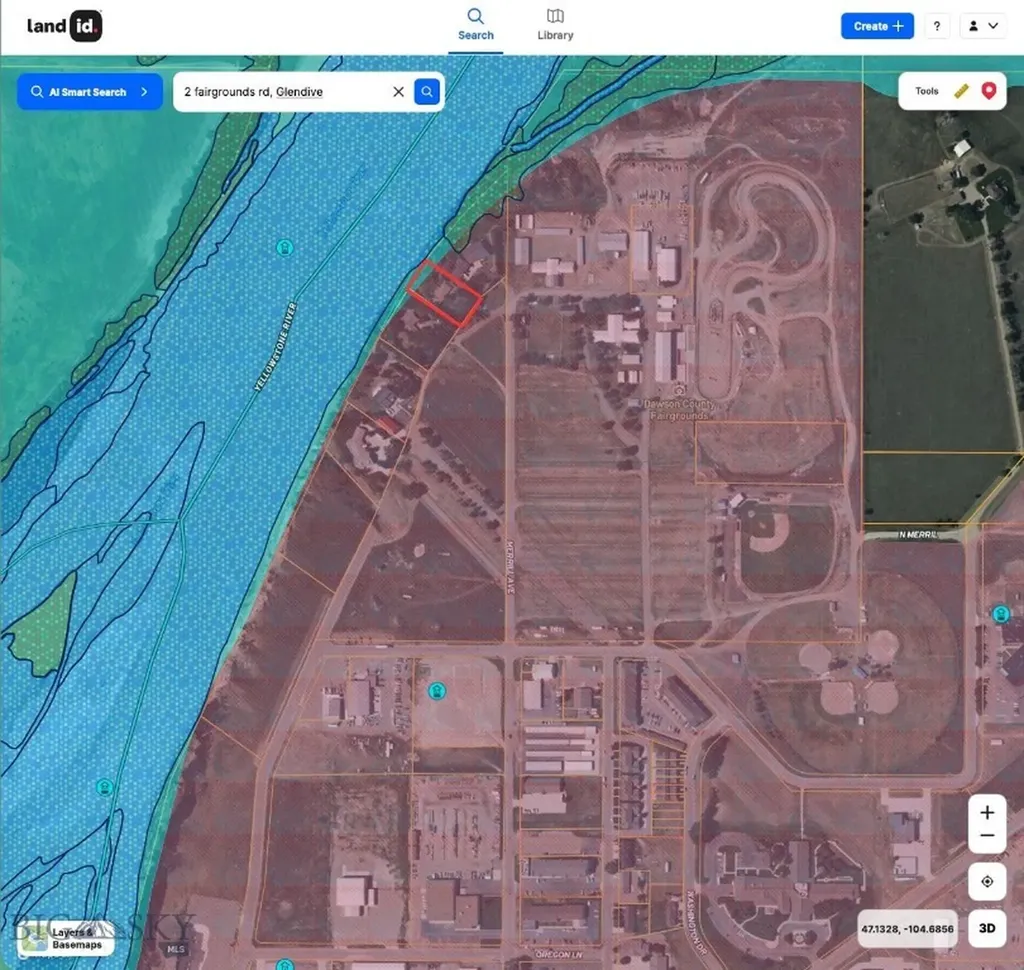Open the Search tab
This screenshot has width=1024, height=970.
(x=475, y=25)
